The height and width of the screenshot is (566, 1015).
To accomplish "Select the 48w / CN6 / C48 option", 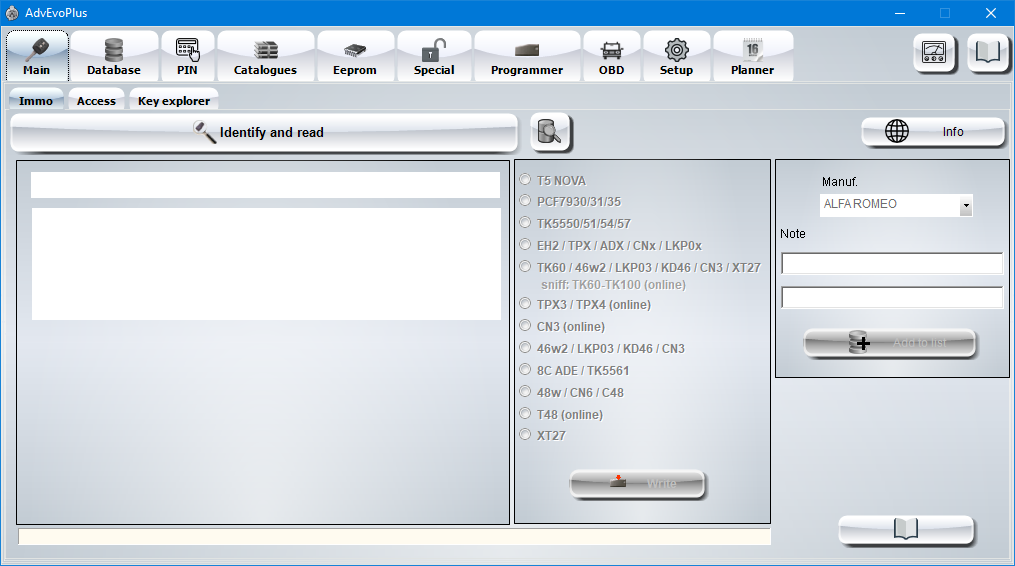I will coord(525,392).
